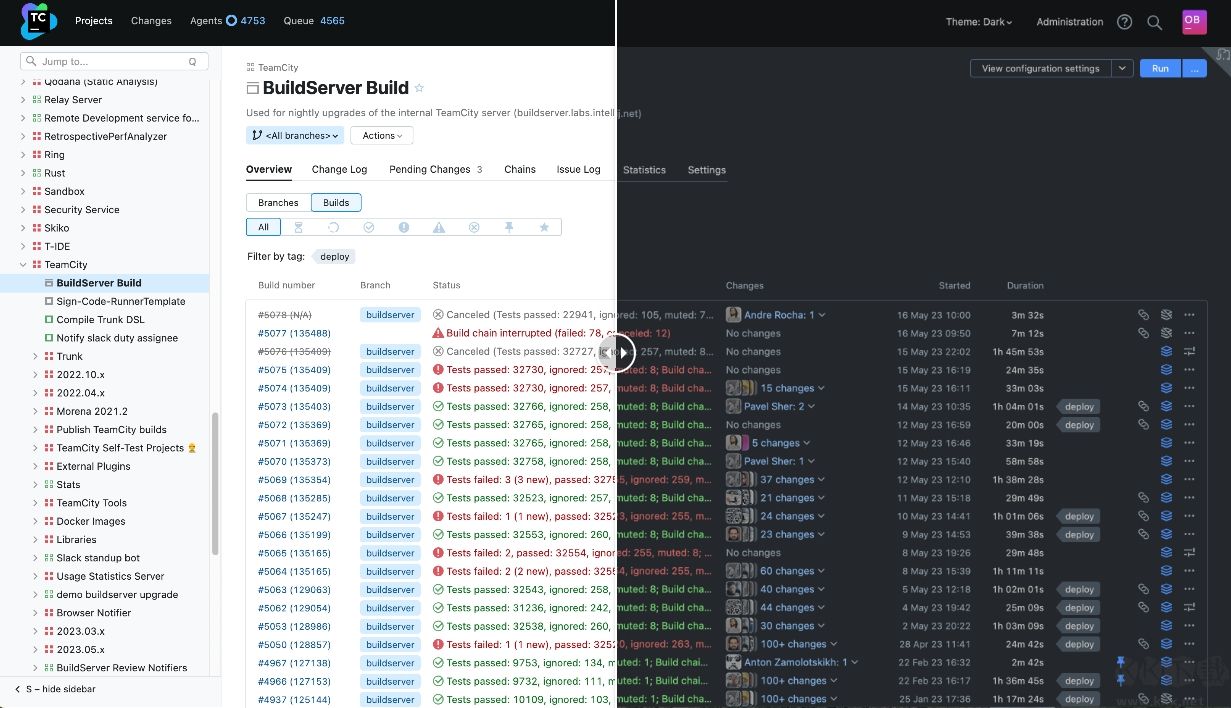Click the Agents status circle icon
1231x708 pixels.
[x=232, y=20]
